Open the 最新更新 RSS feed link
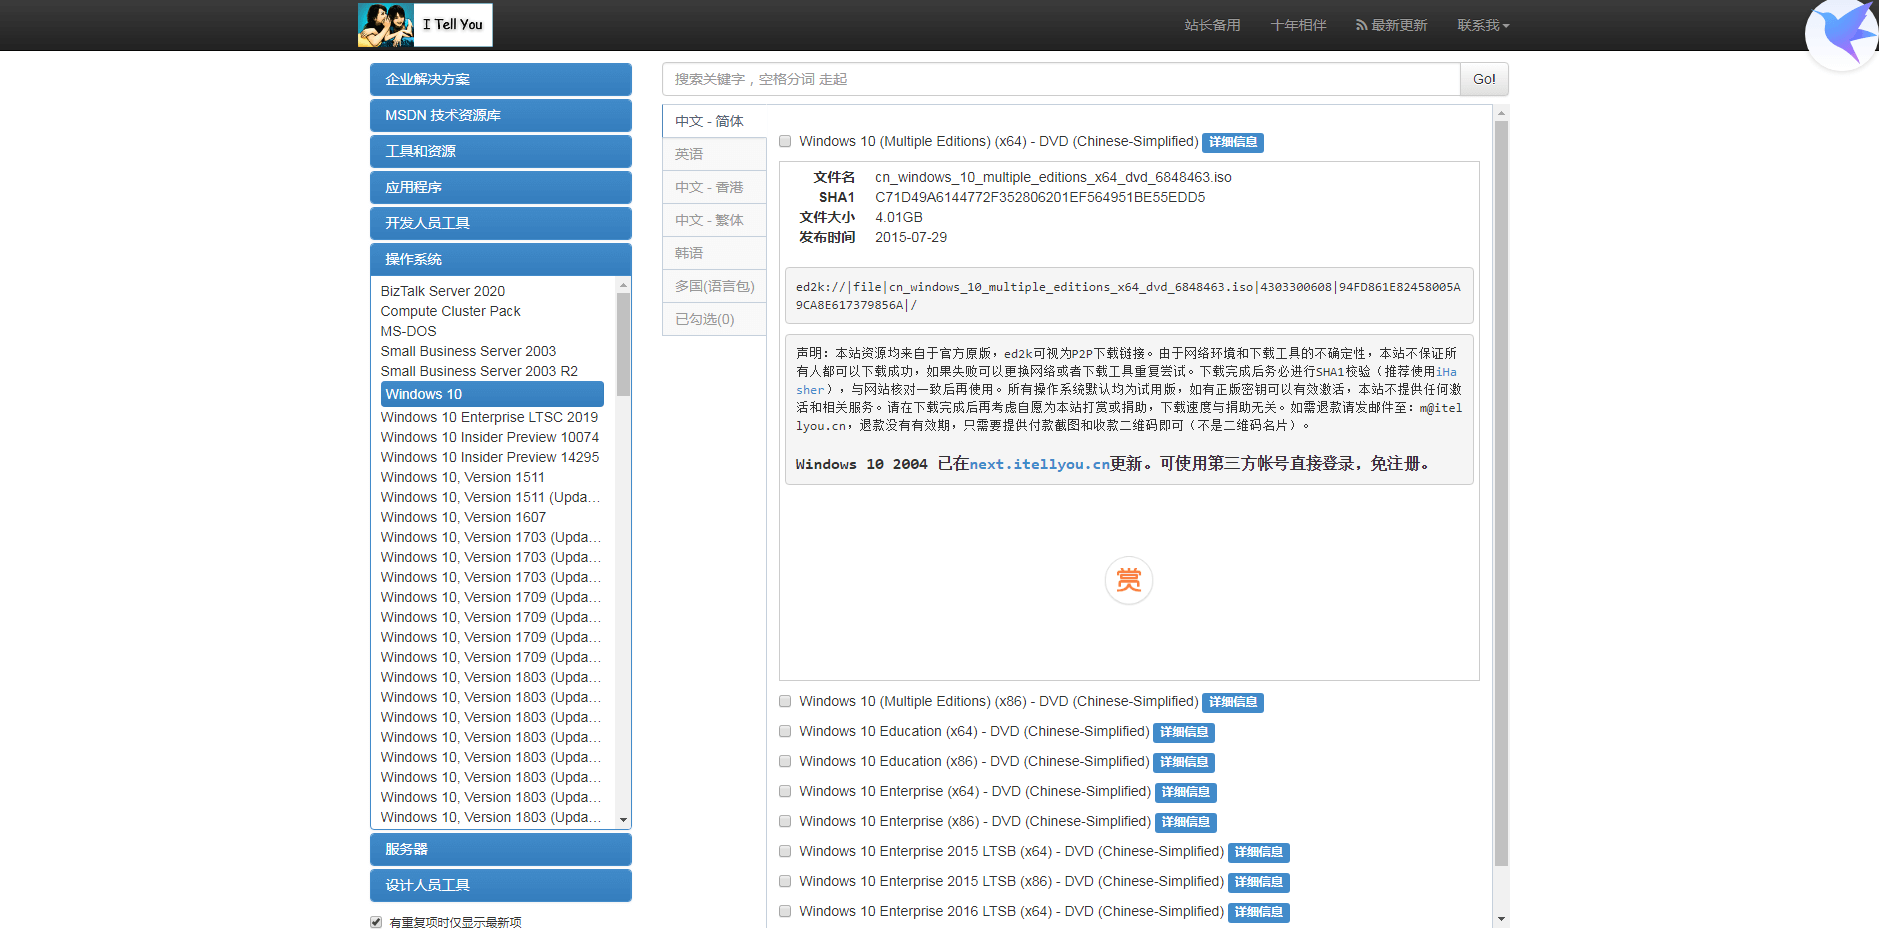Screen dimensions: 1879x944 (1391, 25)
